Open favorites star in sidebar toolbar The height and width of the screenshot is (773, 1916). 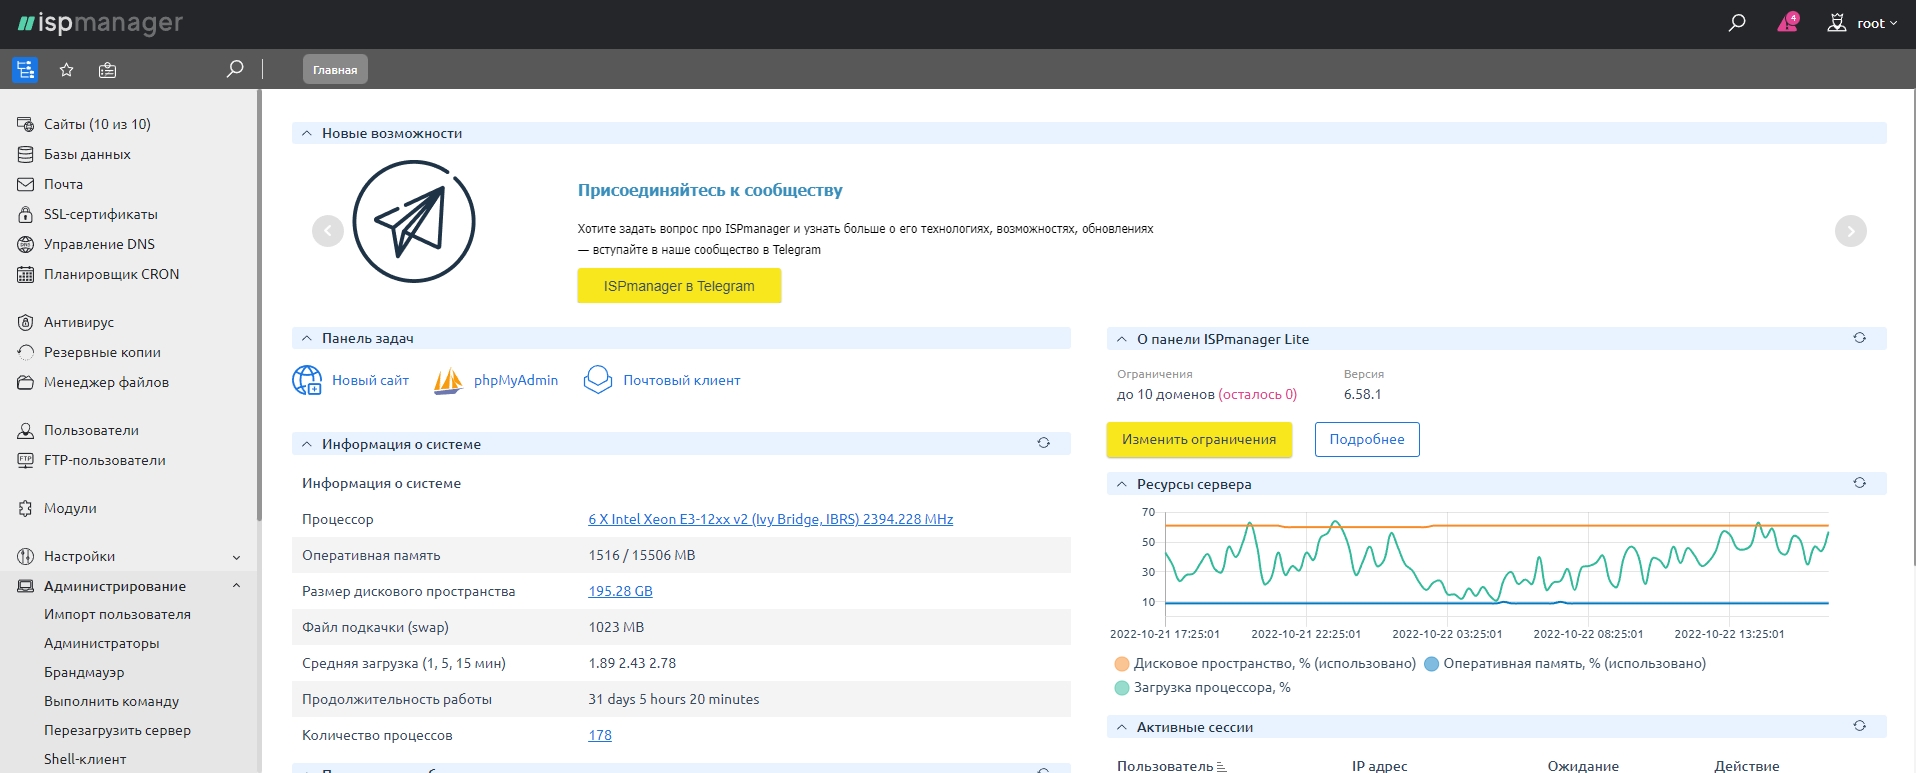point(67,70)
